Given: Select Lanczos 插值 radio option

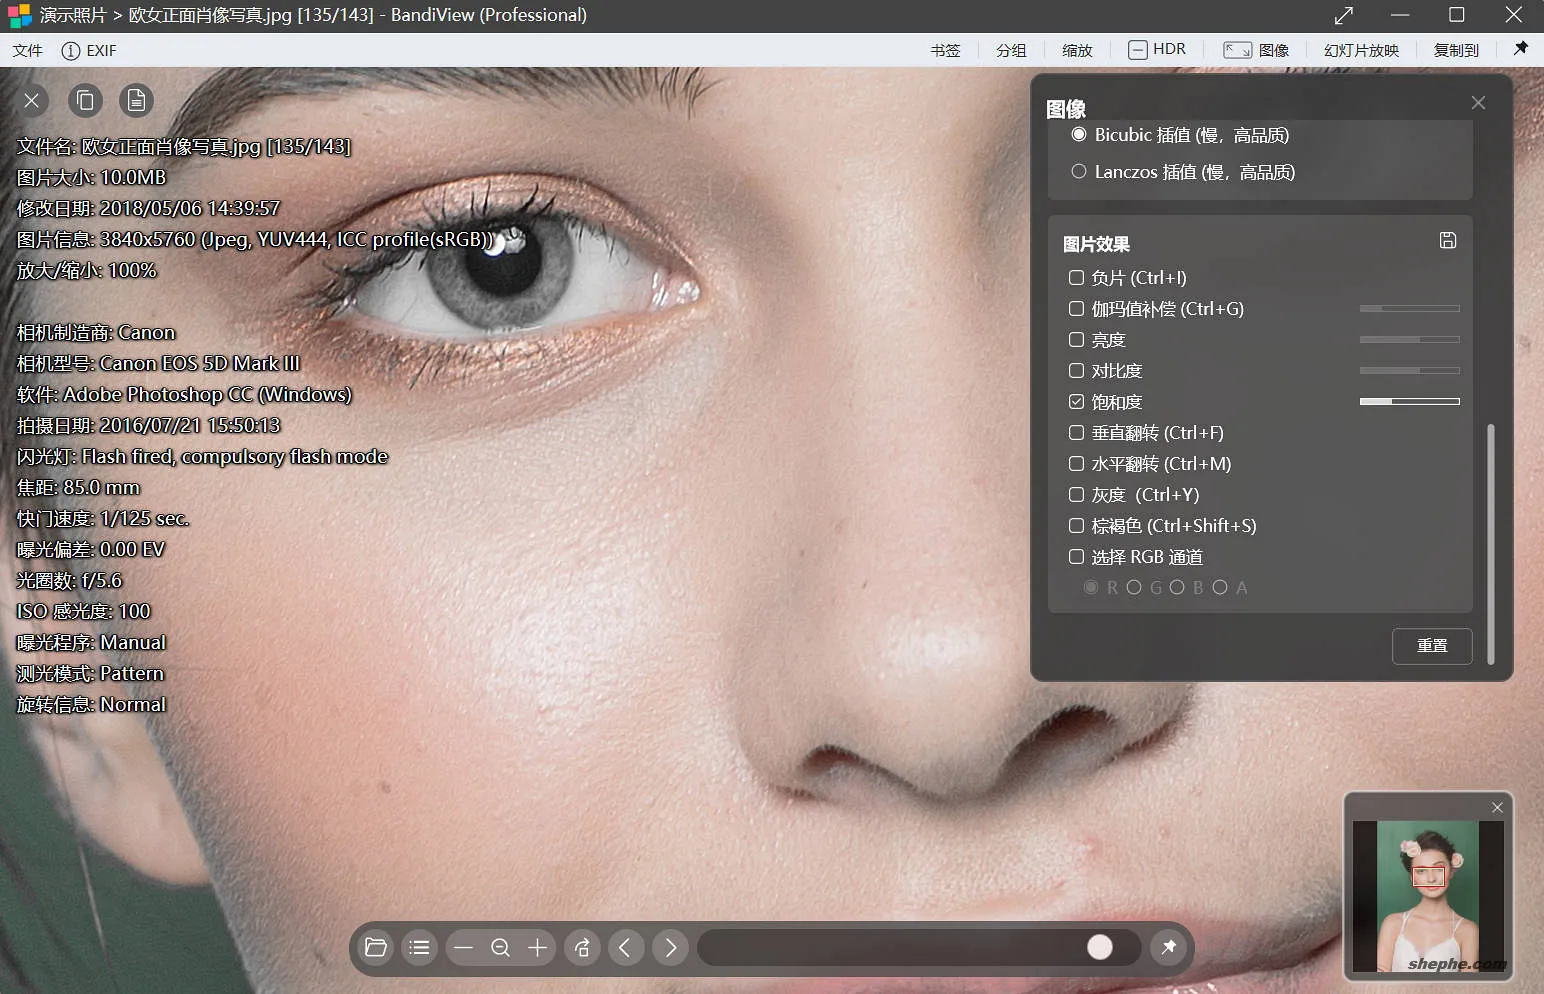Looking at the screenshot, I should point(1079,172).
